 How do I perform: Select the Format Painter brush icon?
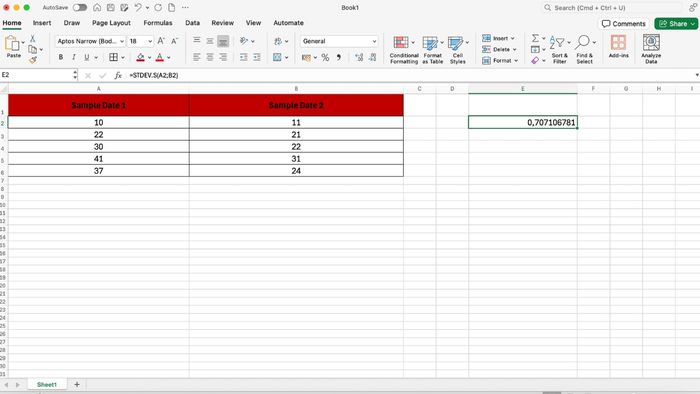point(32,60)
